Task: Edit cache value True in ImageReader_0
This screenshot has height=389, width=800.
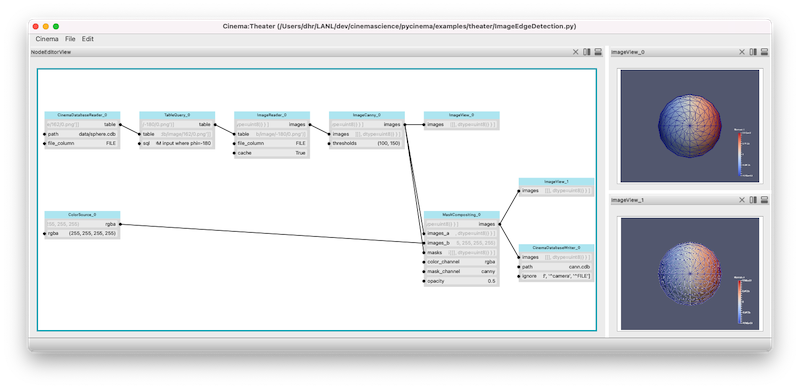Action: (x=300, y=153)
